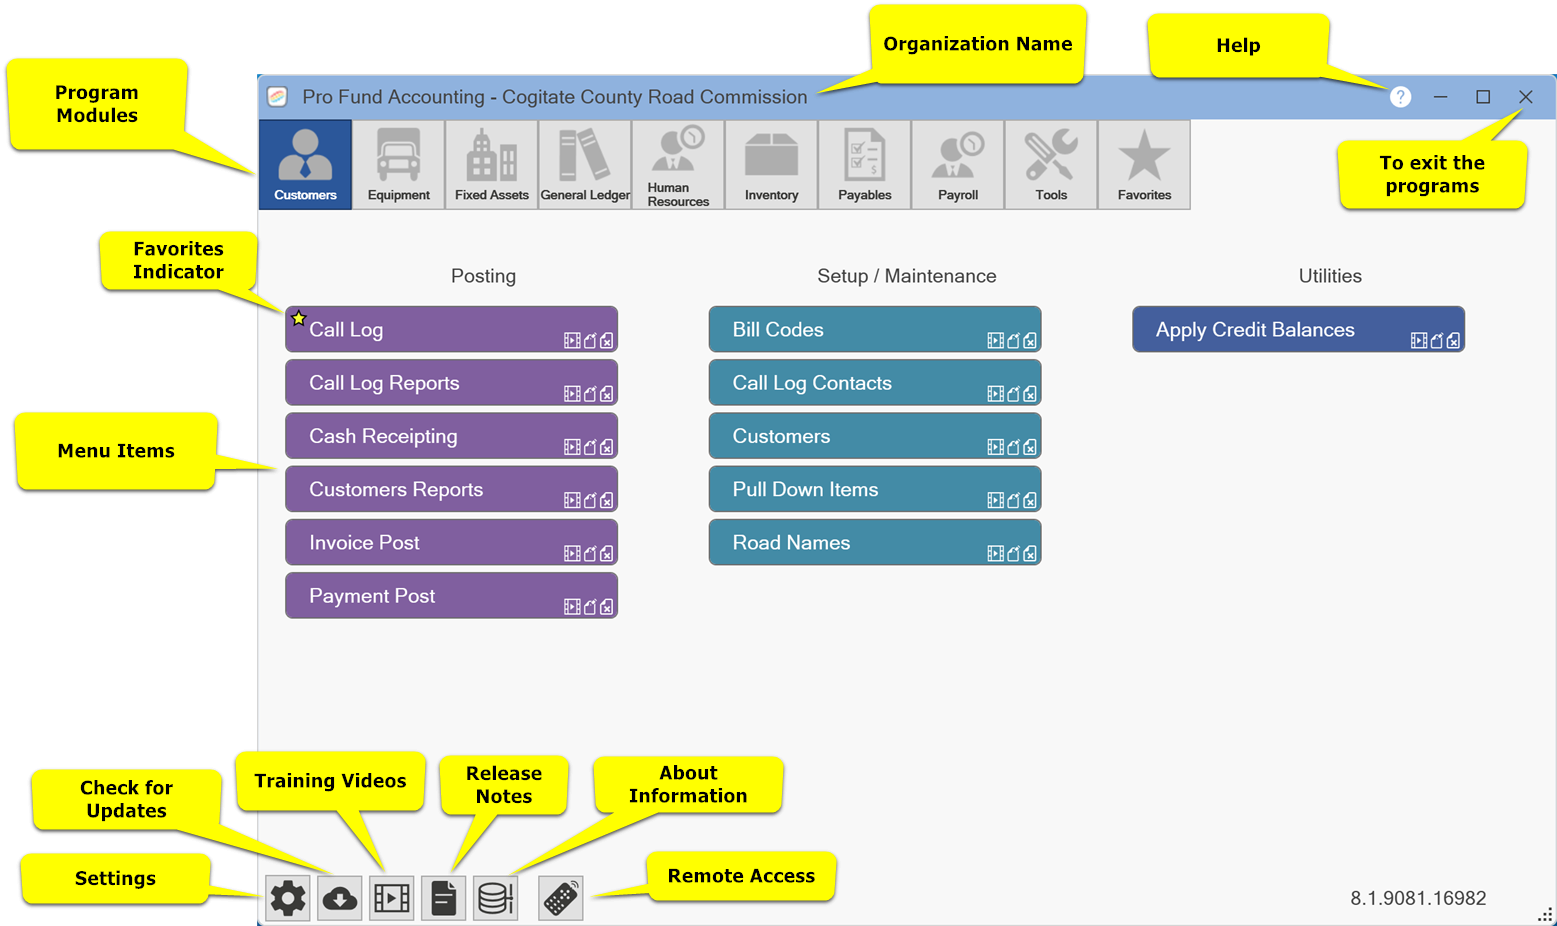Toggle the favorites star on Call Log
The width and height of the screenshot is (1557, 926).
point(298,319)
